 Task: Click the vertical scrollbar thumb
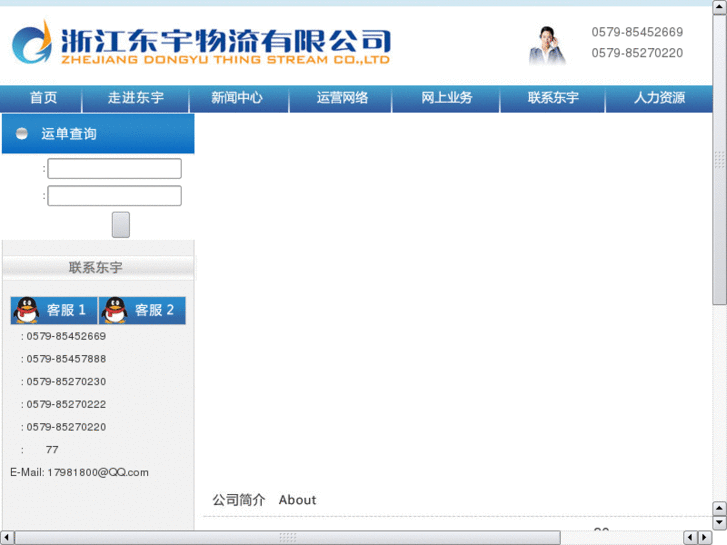click(x=720, y=160)
